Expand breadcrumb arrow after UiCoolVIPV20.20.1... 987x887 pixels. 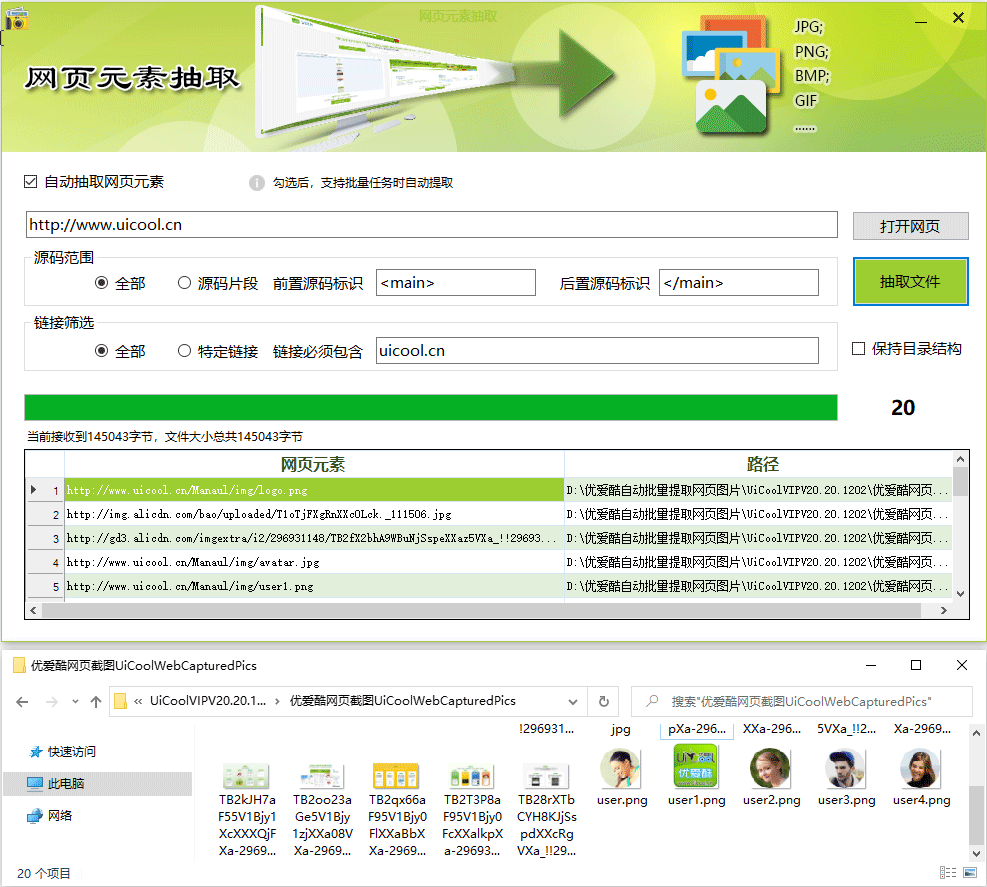click(x=278, y=701)
